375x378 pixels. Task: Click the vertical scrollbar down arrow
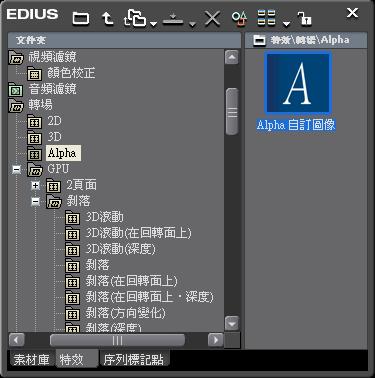pos(232,323)
